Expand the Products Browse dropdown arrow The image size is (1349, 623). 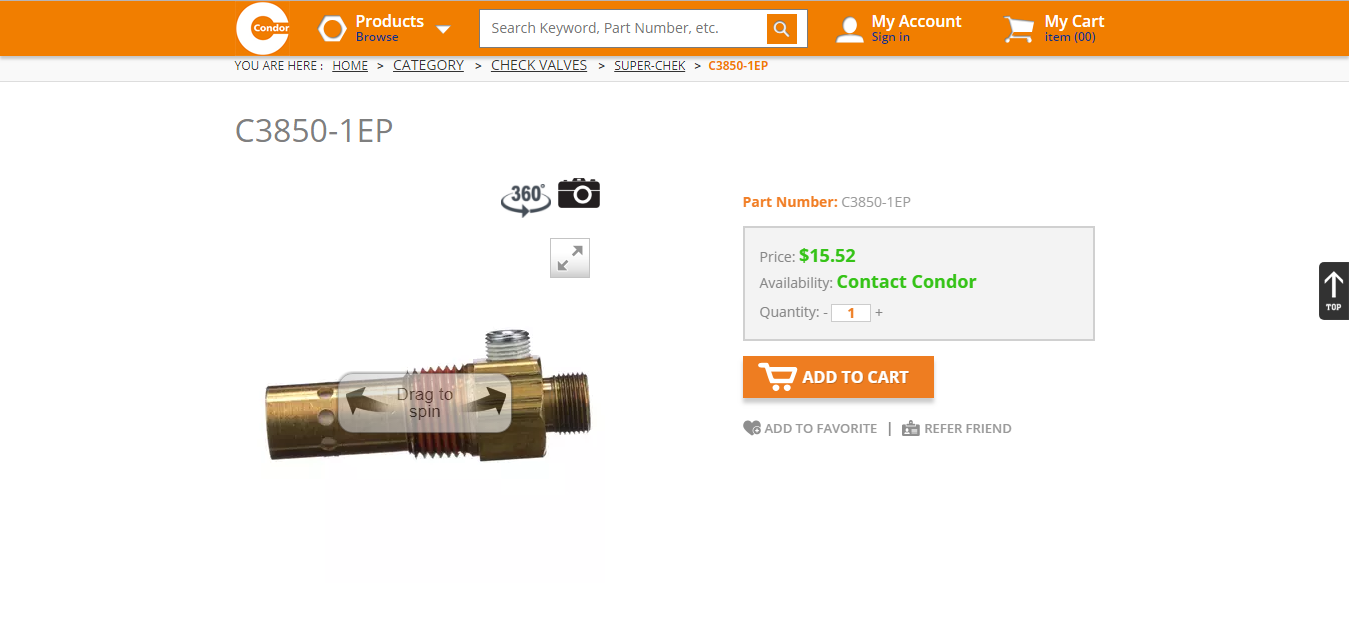point(443,30)
